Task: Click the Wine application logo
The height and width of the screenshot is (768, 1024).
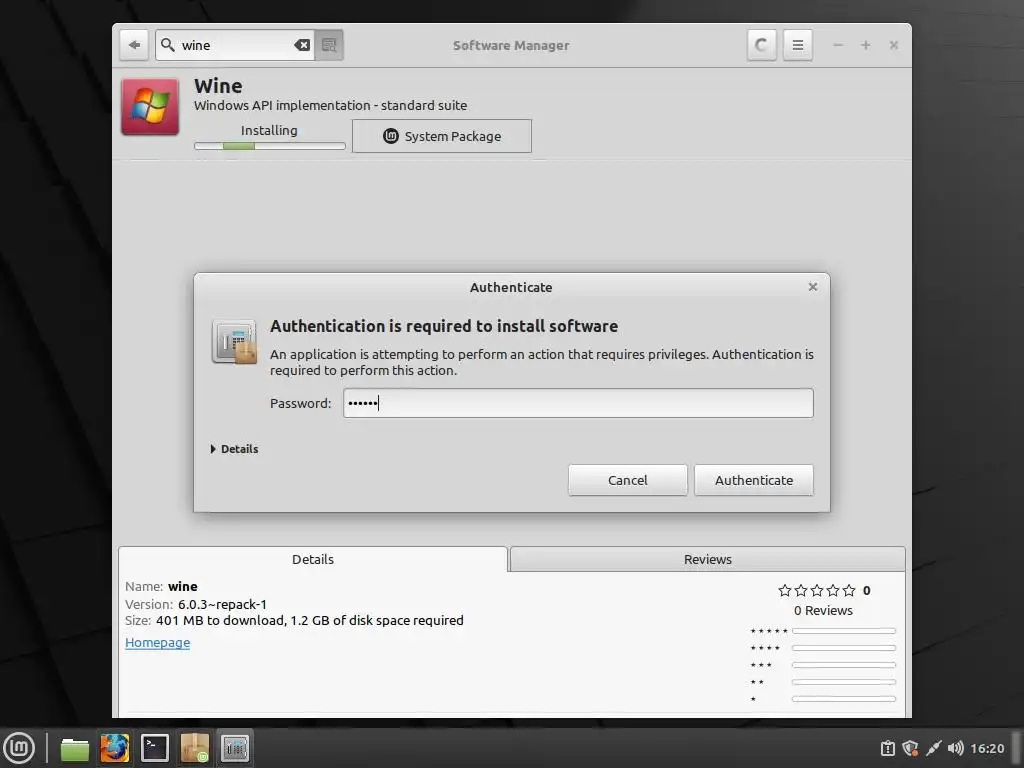Action: pyautogui.click(x=150, y=107)
